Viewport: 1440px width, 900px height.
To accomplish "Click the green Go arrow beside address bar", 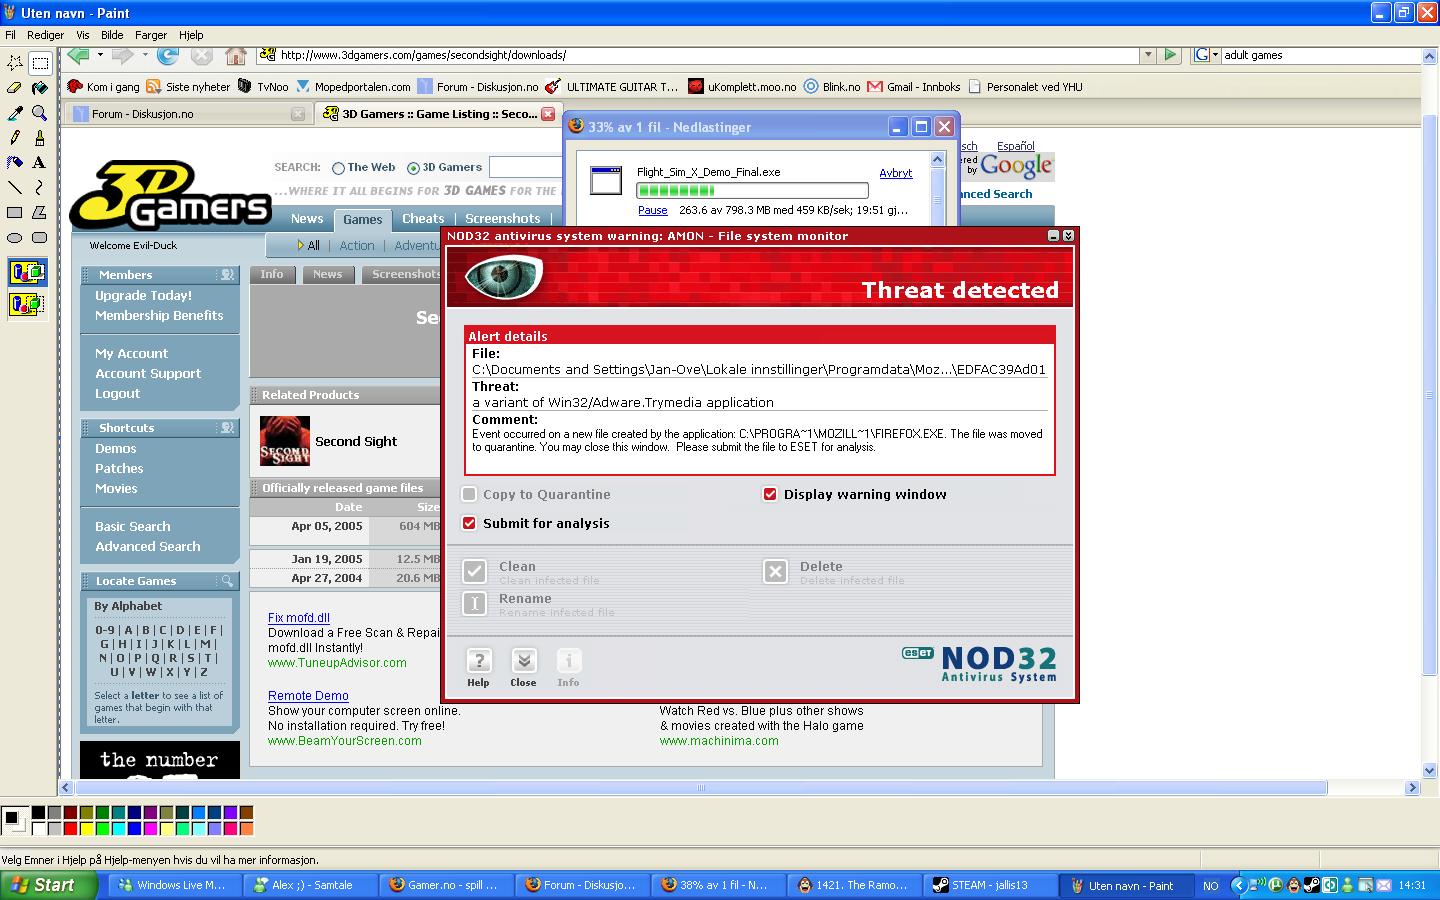I will [x=1170, y=55].
